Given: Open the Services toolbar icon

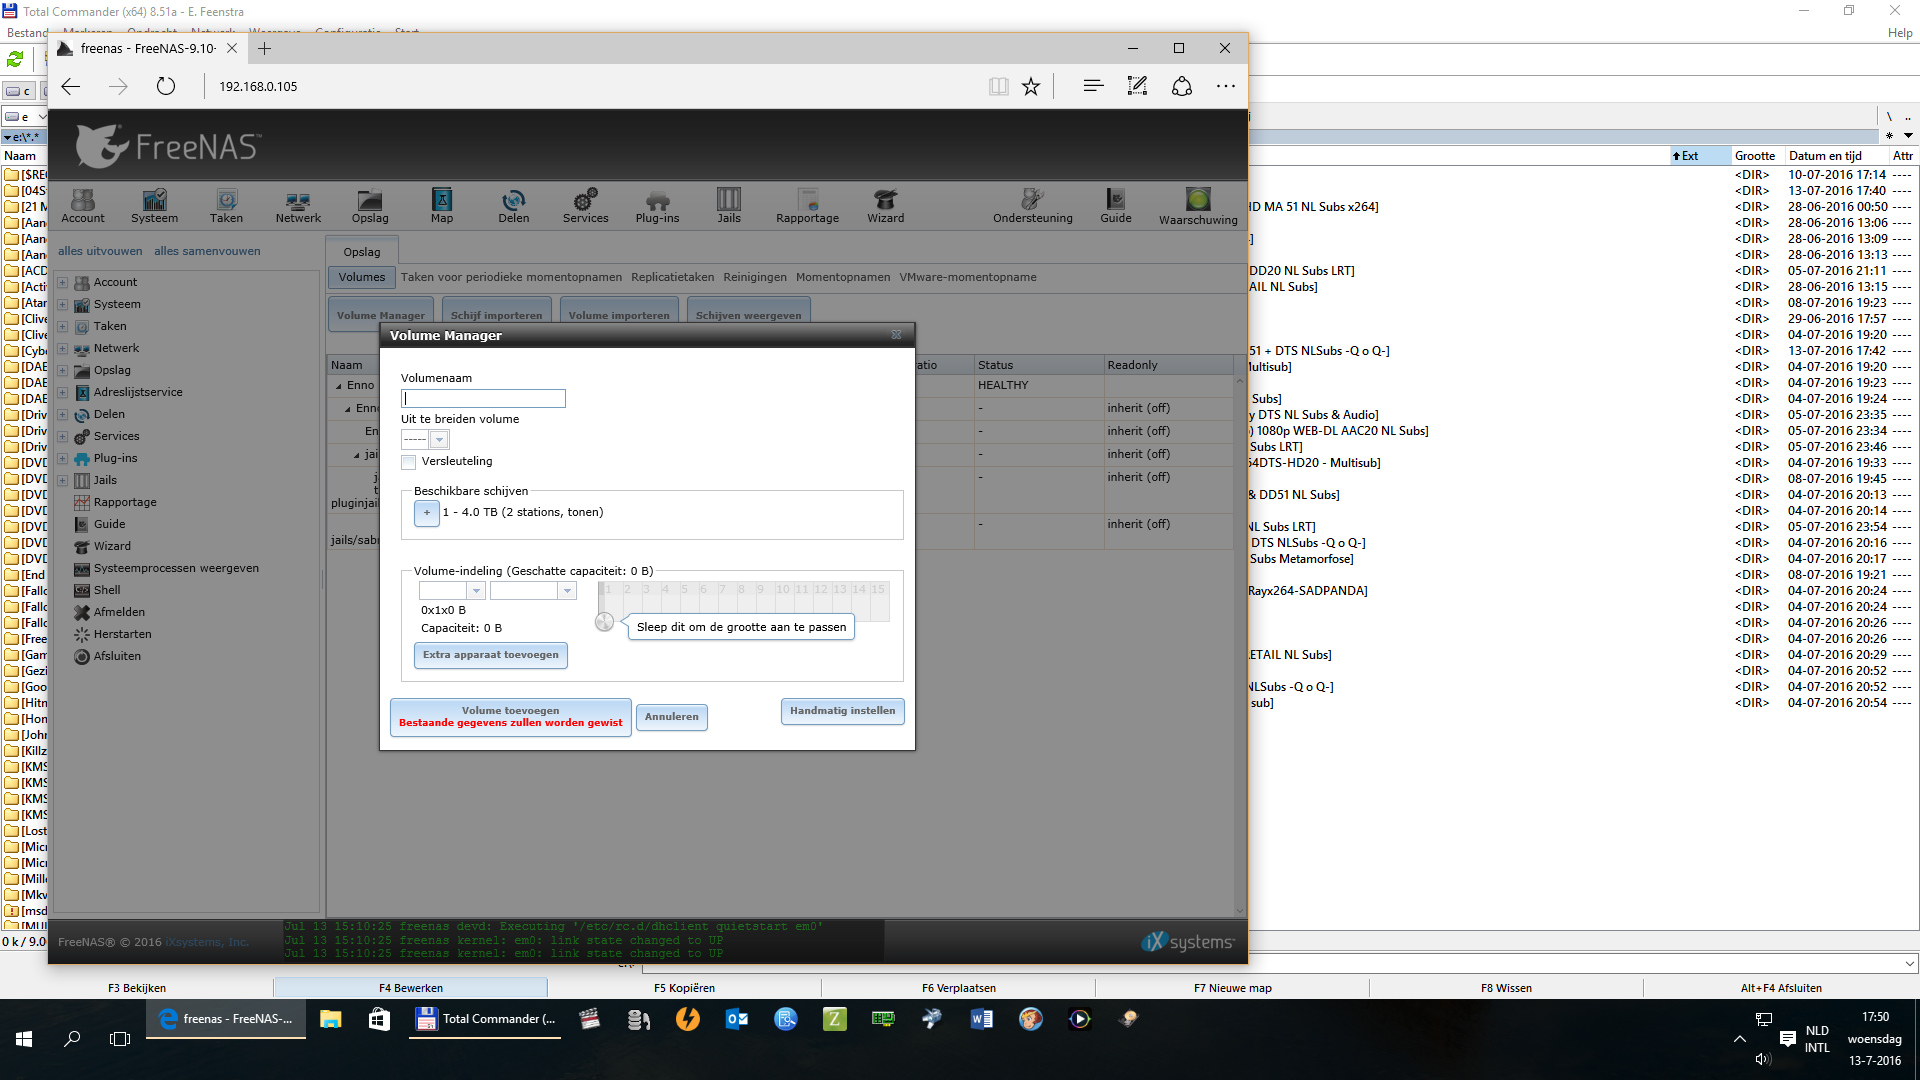Looking at the screenshot, I should [x=585, y=206].
